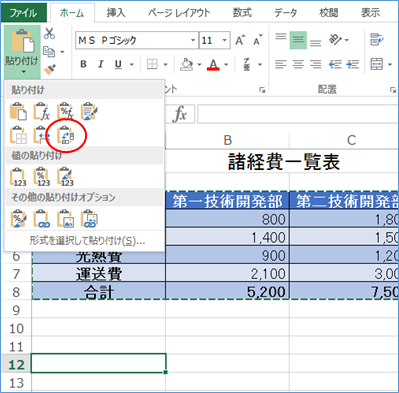The width and height of the screenshot is (399, 393).
Task: Choose the No Borders paste icon
Action: (18, 135)
